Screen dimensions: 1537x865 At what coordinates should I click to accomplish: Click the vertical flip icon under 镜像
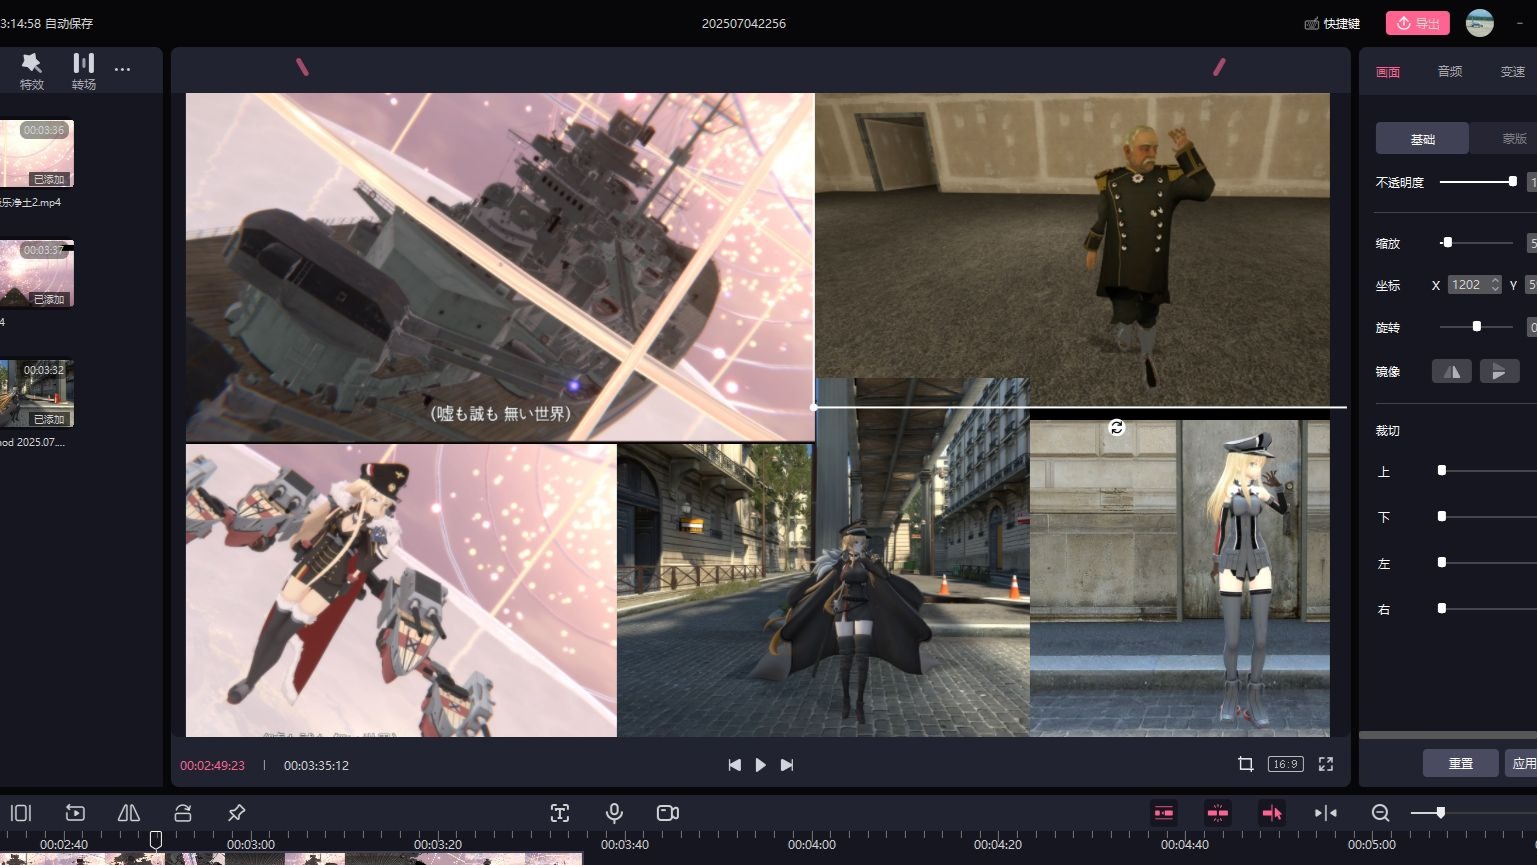point(1500,371)
